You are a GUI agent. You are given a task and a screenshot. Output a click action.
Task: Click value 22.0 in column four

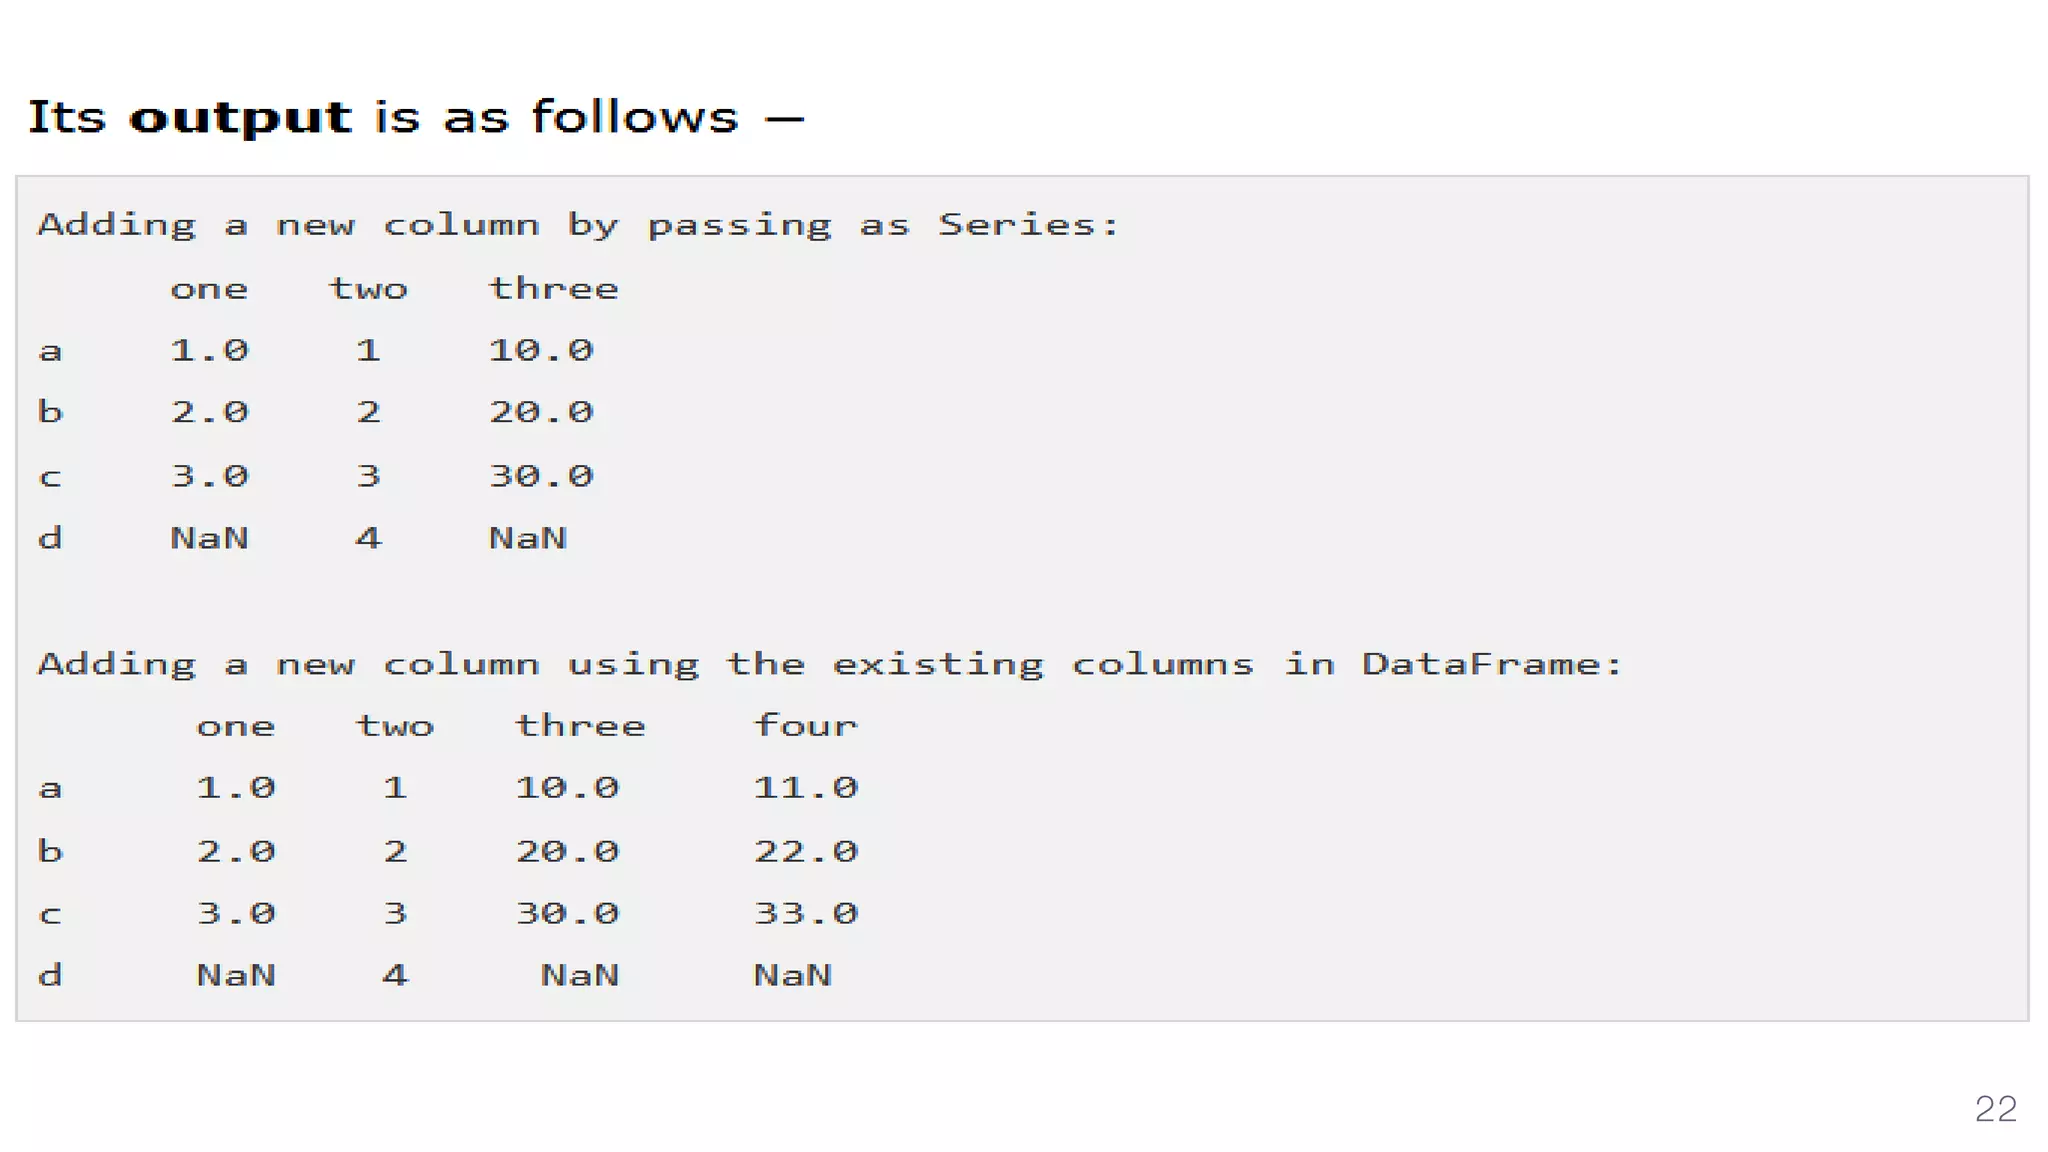pos(806,852)
